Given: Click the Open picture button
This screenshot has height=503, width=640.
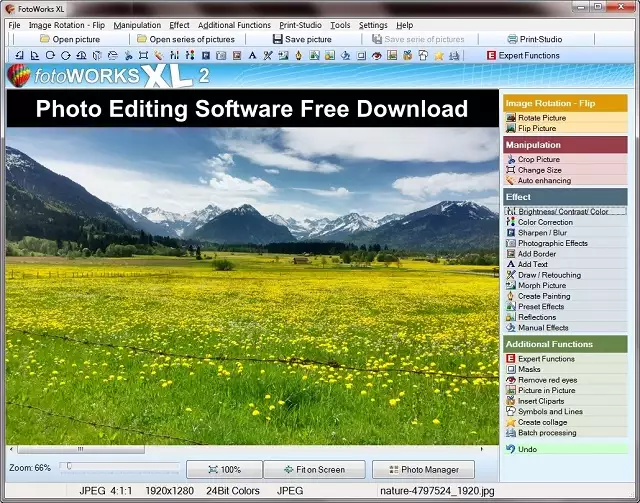Looking at the screenshot, I should pyautogui.click(x=68, y=40).
